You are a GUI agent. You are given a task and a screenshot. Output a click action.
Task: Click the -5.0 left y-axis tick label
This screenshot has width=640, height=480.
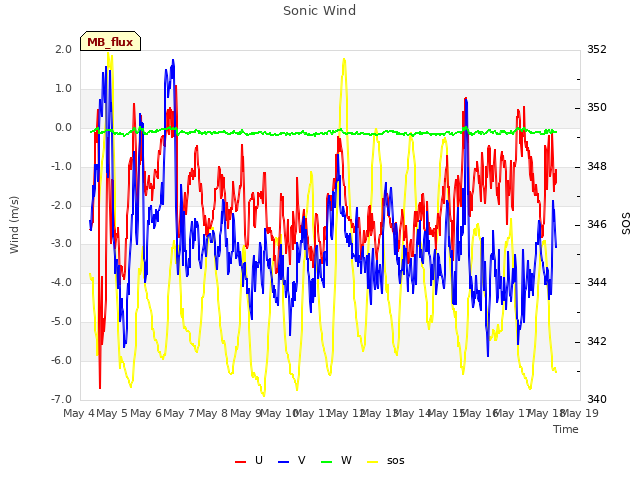coord(61,322)
